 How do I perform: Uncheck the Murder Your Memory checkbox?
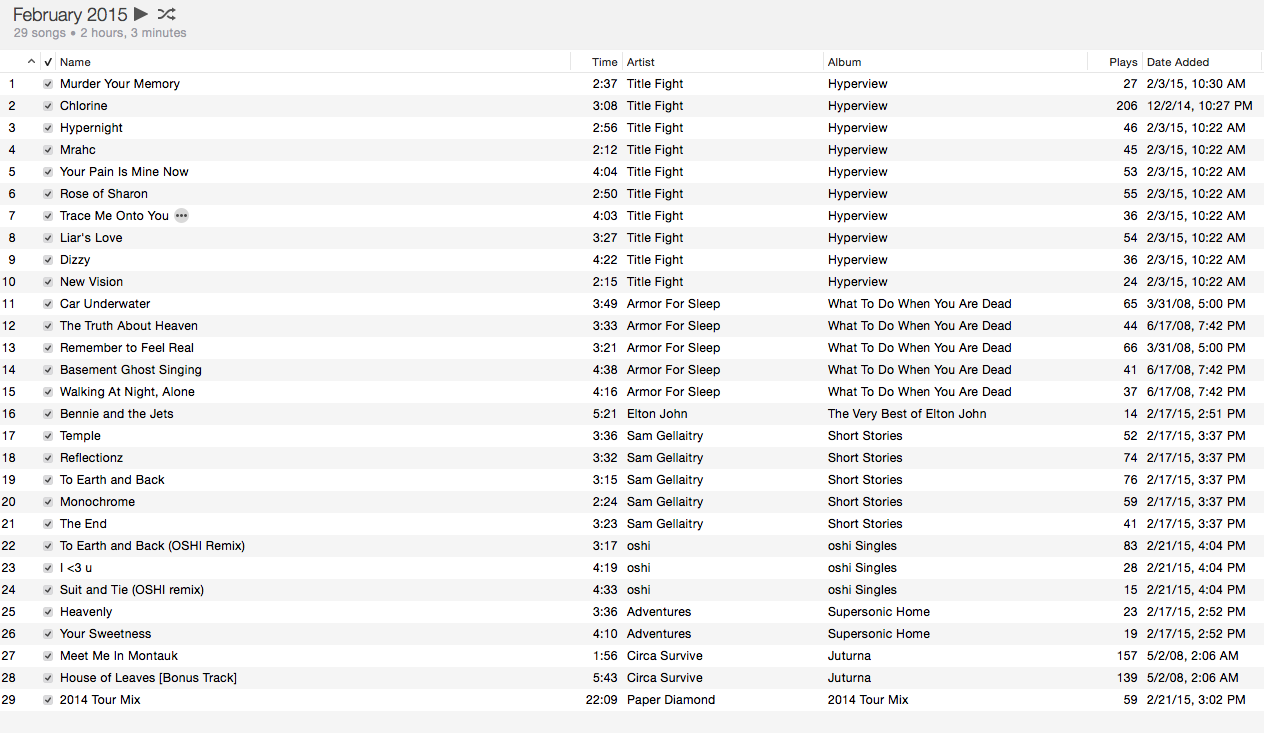click(48, 84)
